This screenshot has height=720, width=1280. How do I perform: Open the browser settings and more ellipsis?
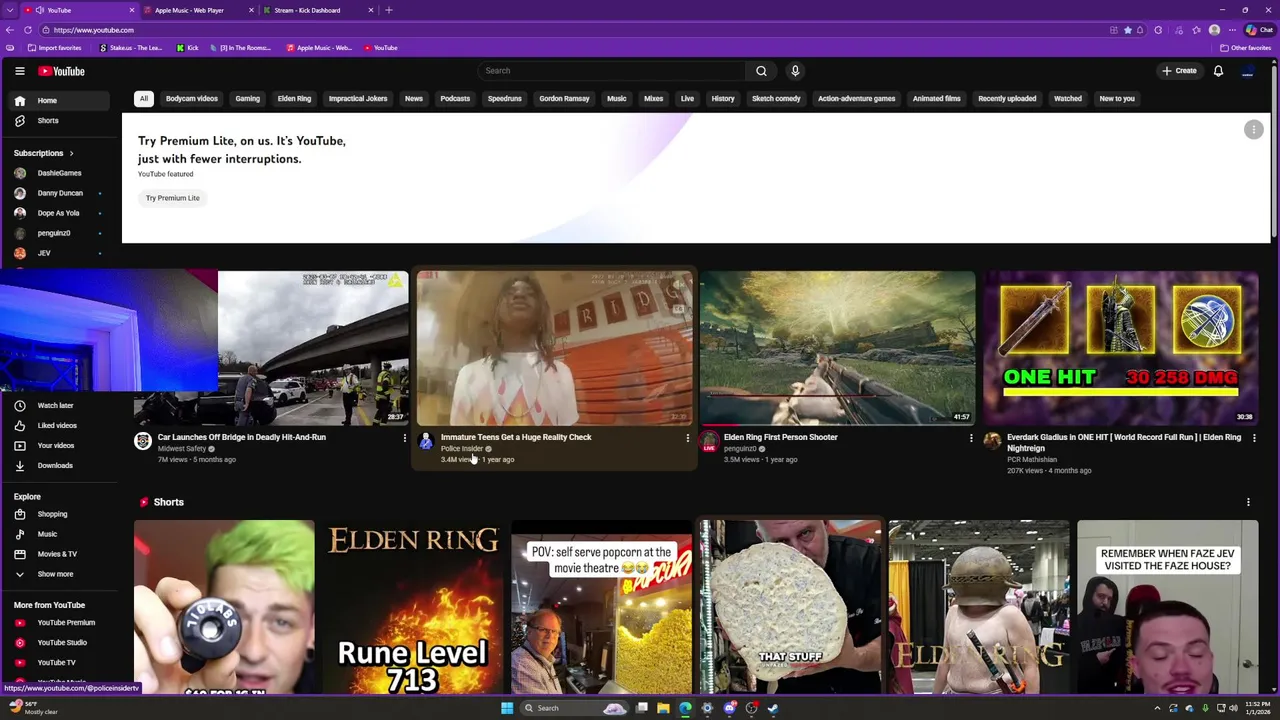click(x=1233, y=30)
